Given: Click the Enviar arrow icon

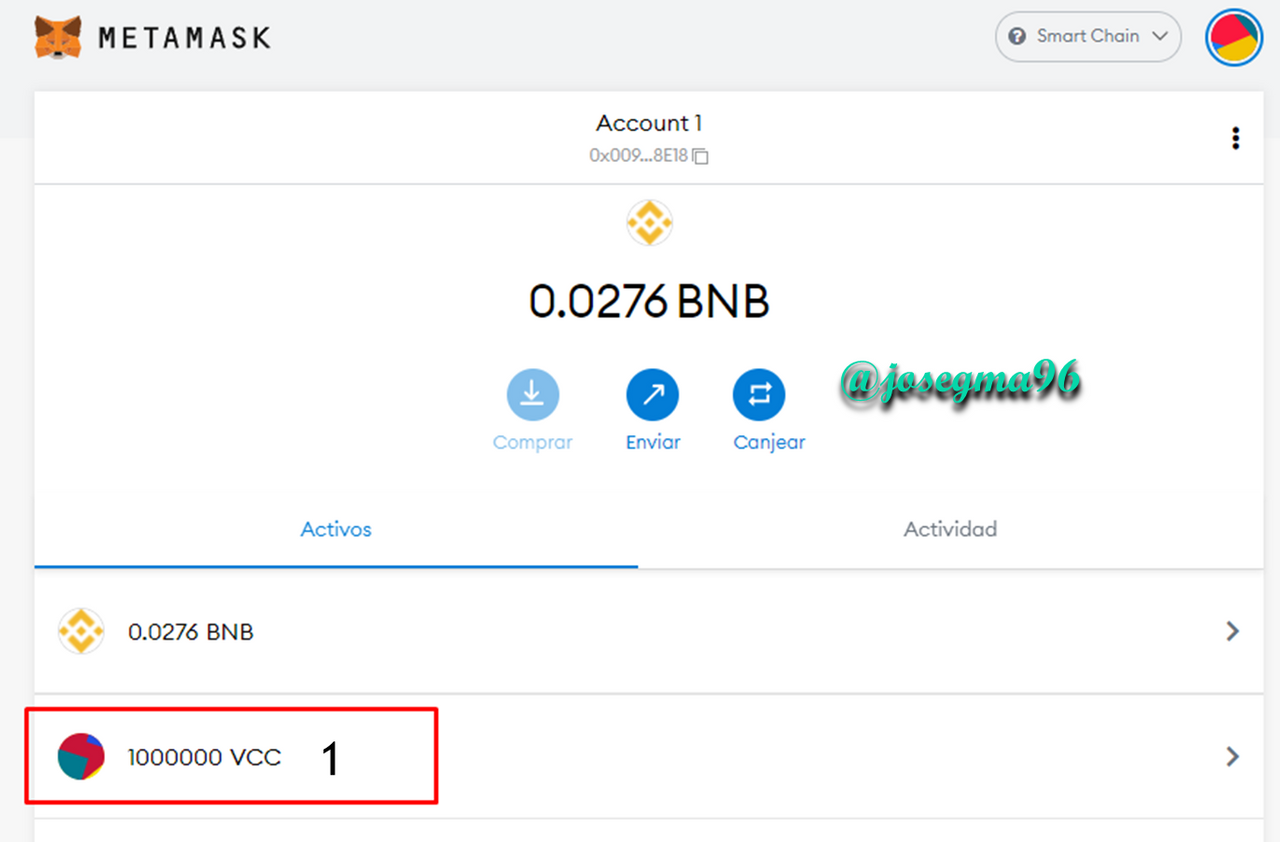Looking at the screenshot, I should coord(653,395).
